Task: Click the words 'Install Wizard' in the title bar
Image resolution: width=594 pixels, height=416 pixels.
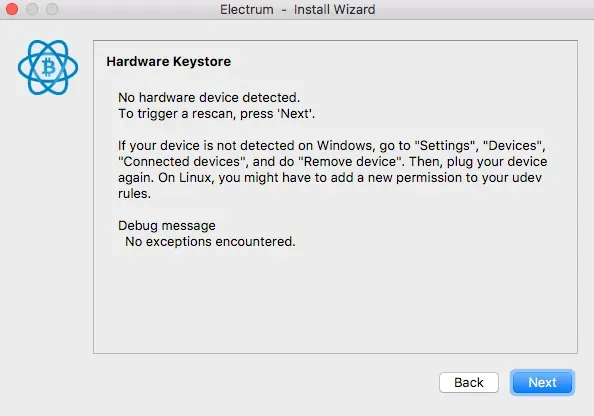Action: click(x=335, y=9)
